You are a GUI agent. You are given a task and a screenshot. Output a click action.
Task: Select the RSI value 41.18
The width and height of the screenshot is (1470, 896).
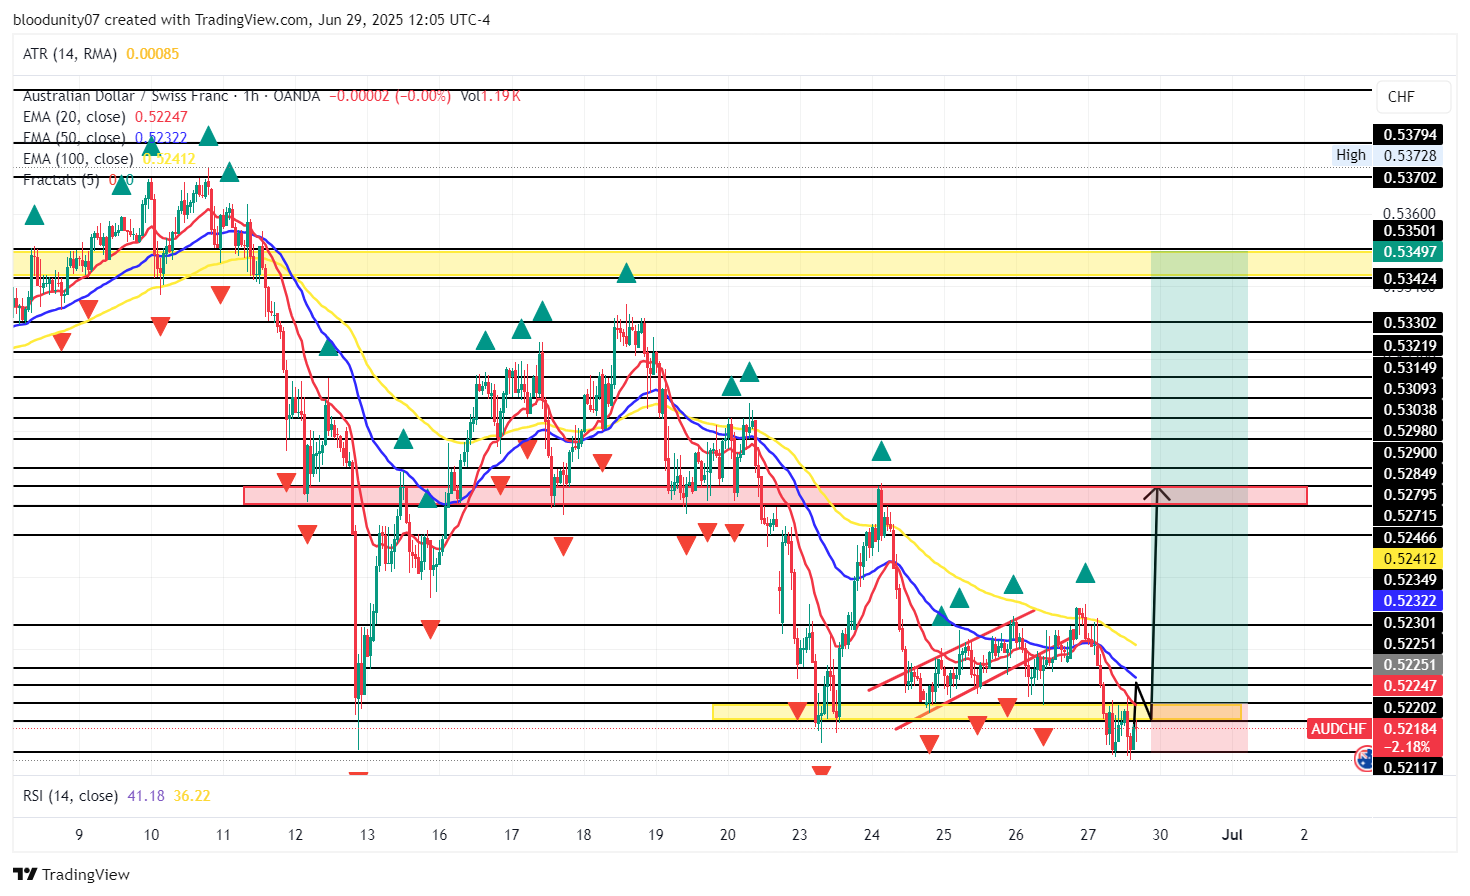(146, 796)
